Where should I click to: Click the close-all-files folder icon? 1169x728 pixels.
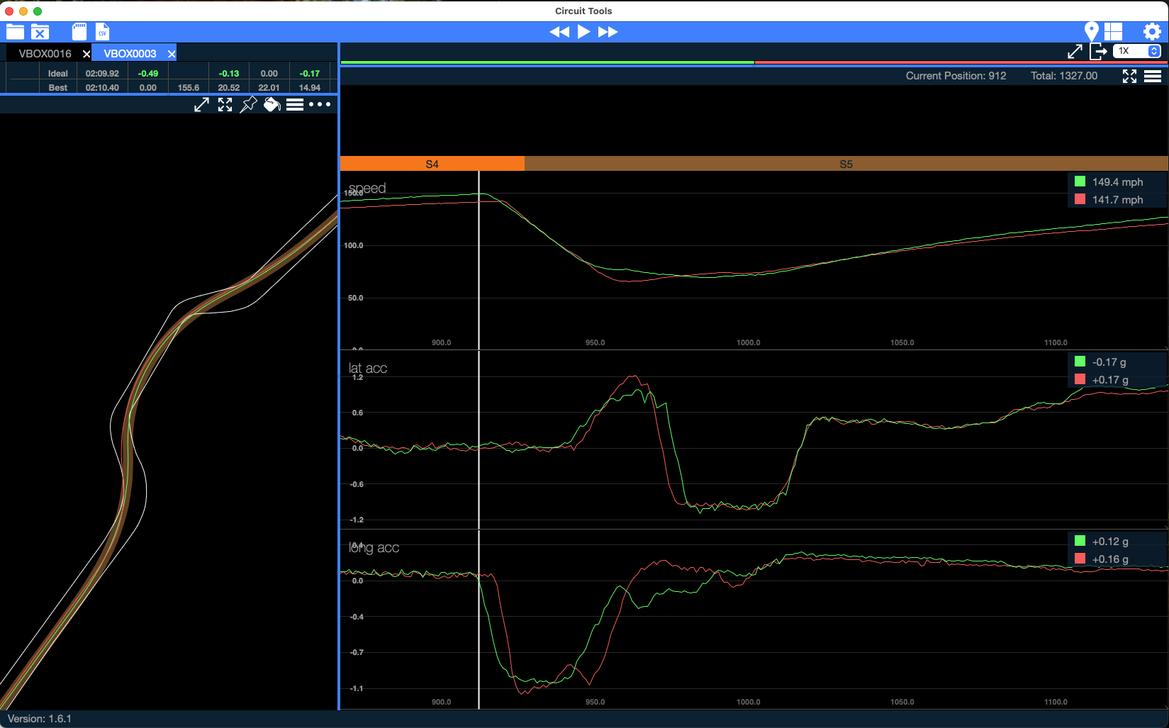40,32
